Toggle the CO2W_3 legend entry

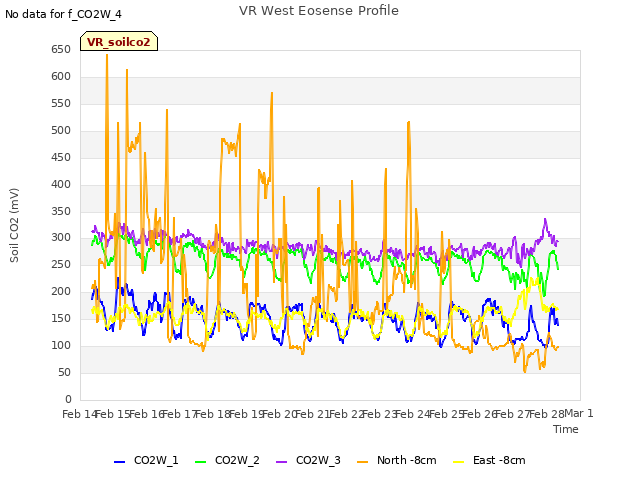[308, 460]
